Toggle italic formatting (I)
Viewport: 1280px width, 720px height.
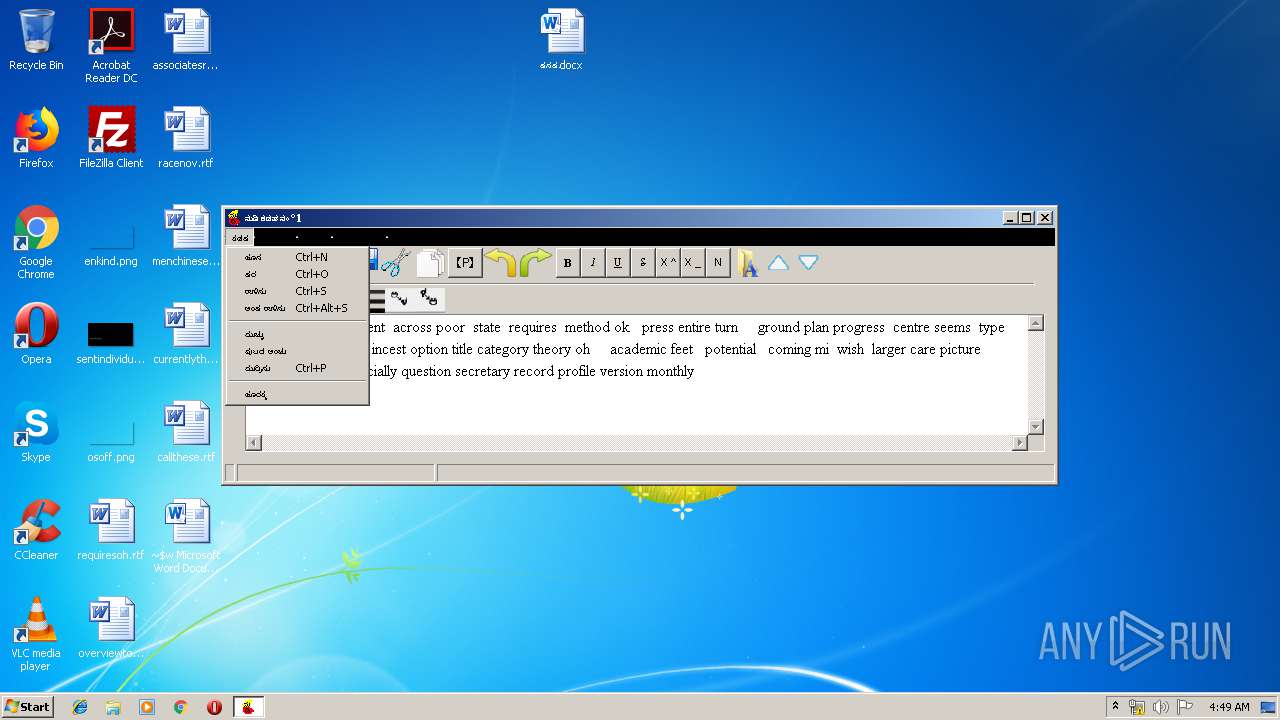[x=593, y=263]
